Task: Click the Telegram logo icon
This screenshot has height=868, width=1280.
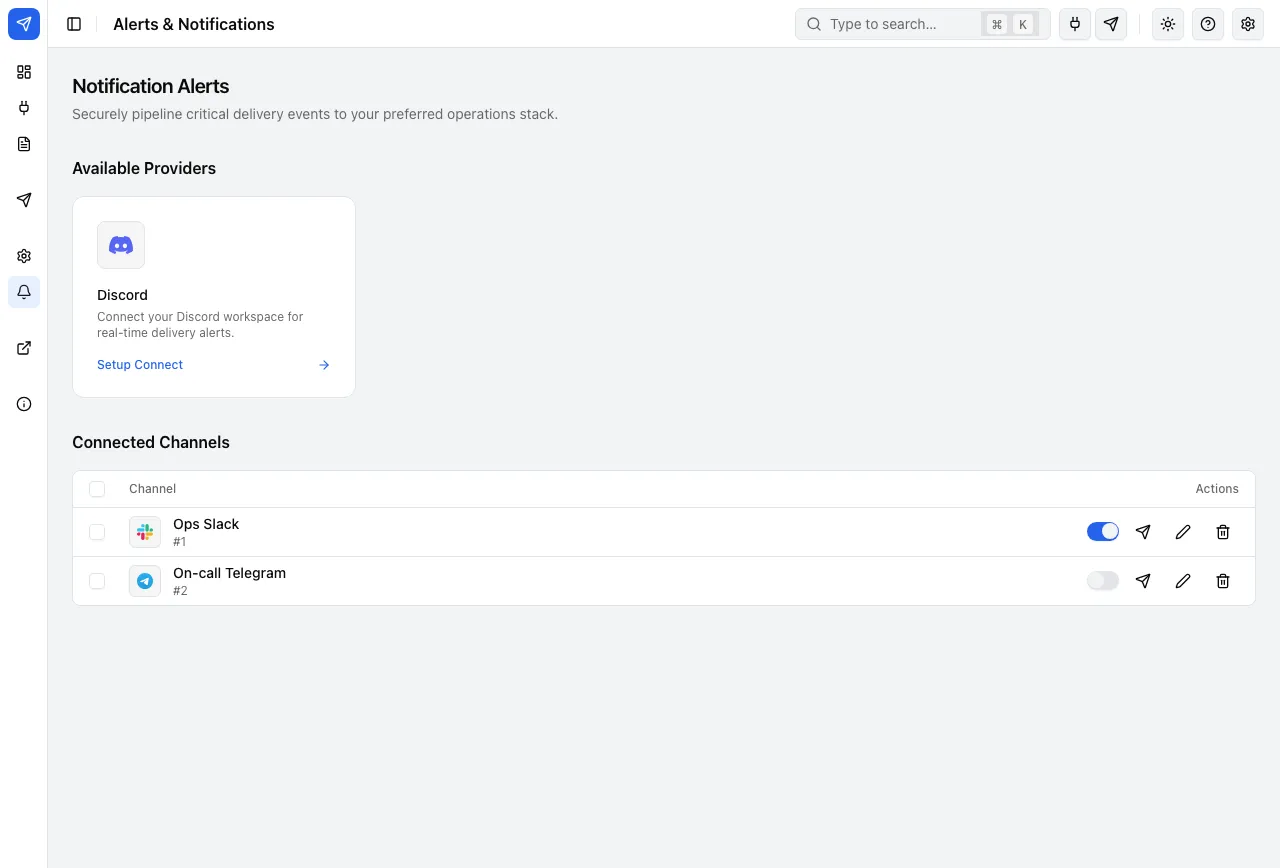Action: (x=145, y=581)
